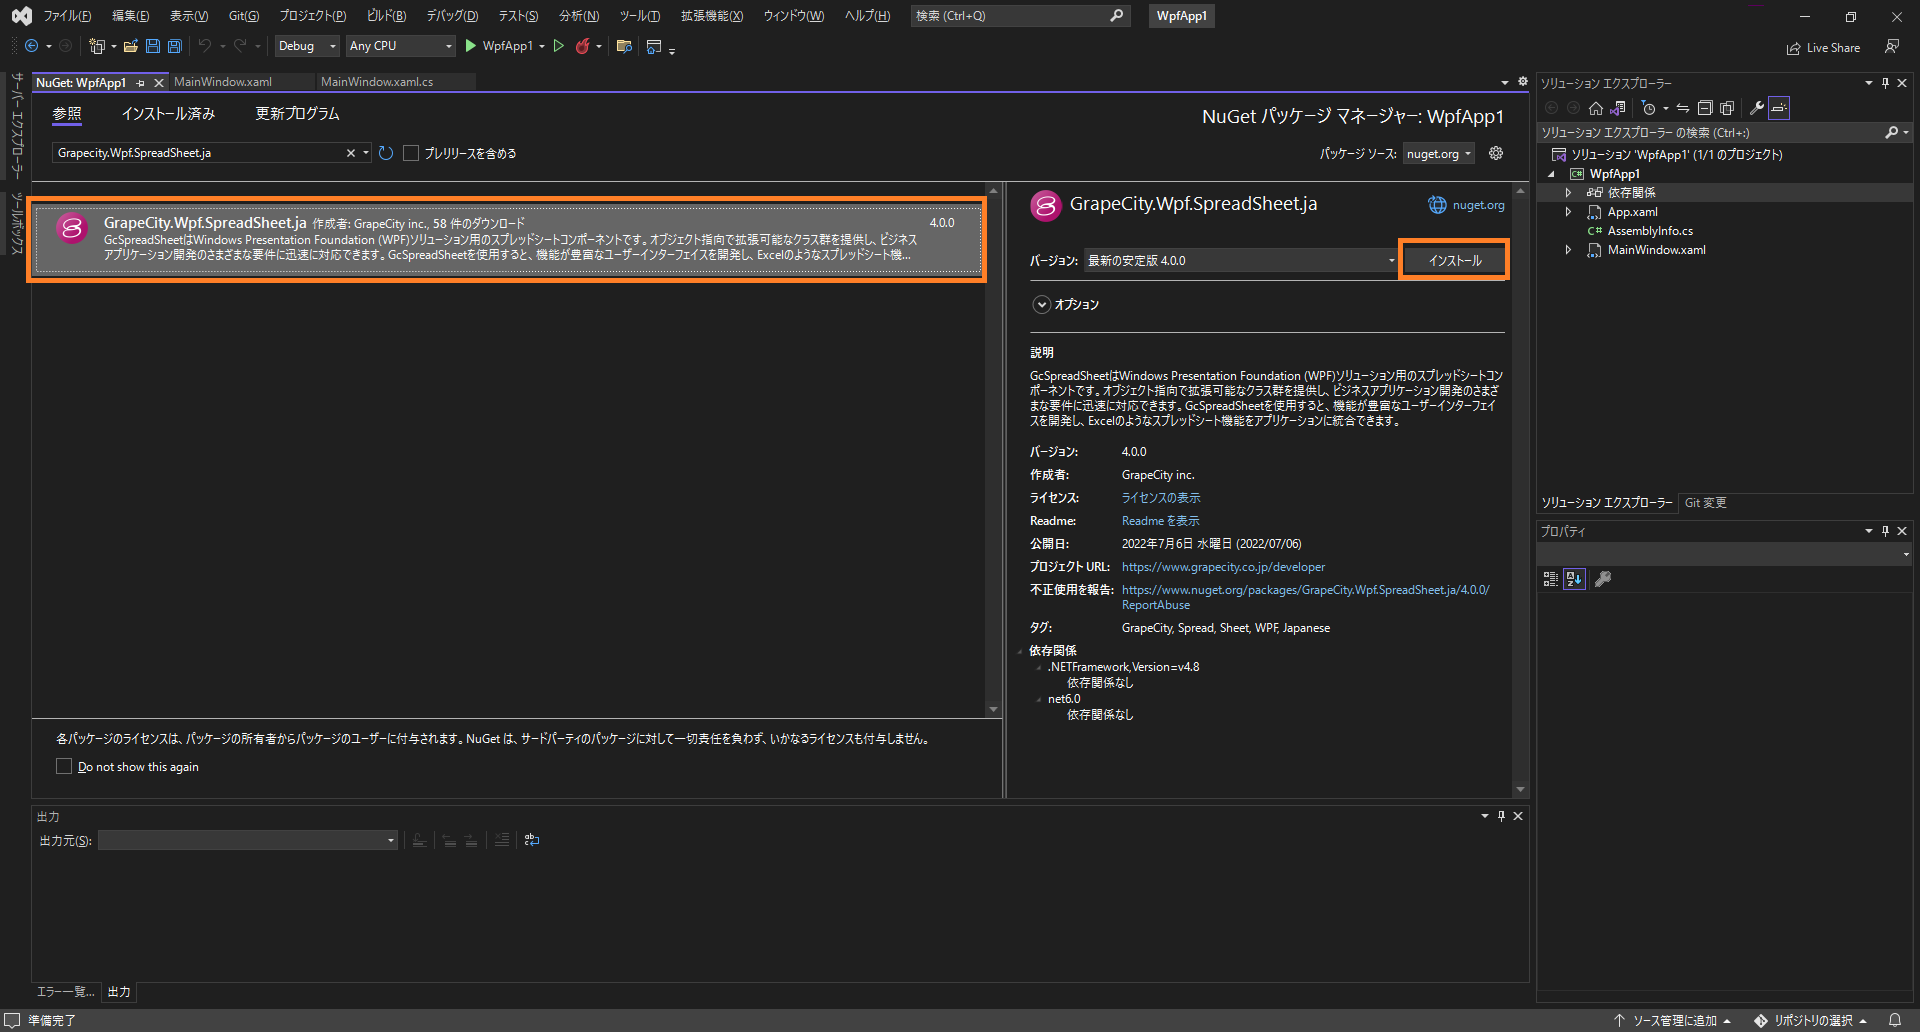Click the Hot Reload flame icon
The image size is (1920, 1032).
582,46
